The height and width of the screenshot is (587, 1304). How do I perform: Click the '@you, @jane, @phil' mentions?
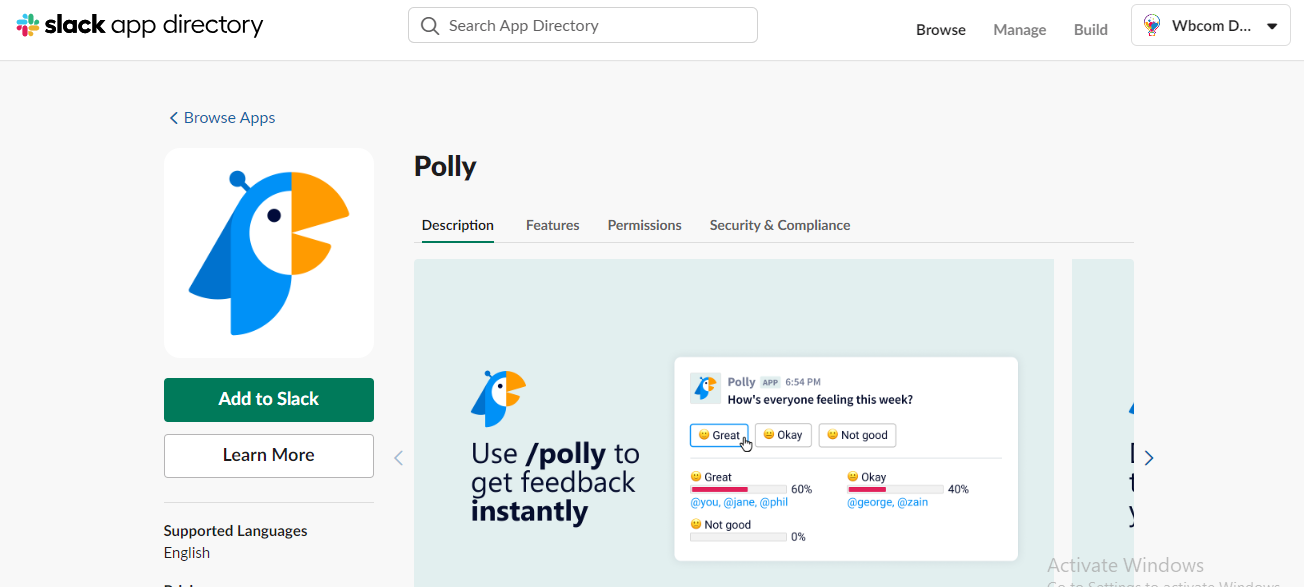click(x=739, y=502)
